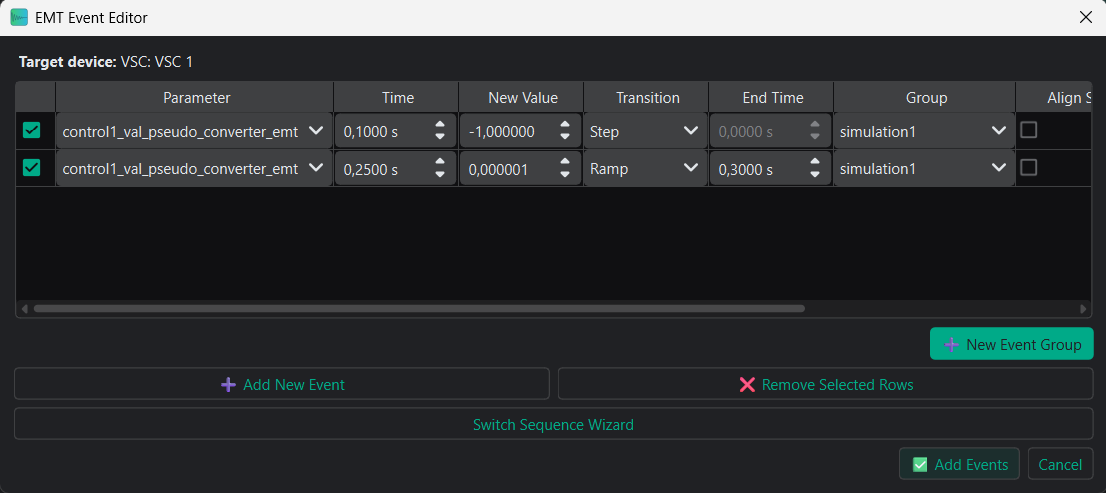This screenshot has width=1106, height=493.
Task: Click the red X icon beside Remove Selected Rows
Action: coord(747,384)
